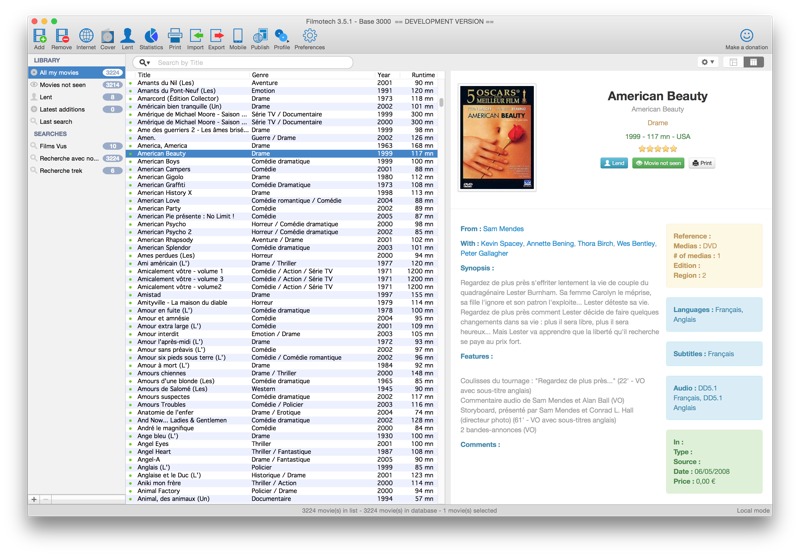Select the American History X row
The width and height of the screenshot is (800, 556).
click(282, 193)
